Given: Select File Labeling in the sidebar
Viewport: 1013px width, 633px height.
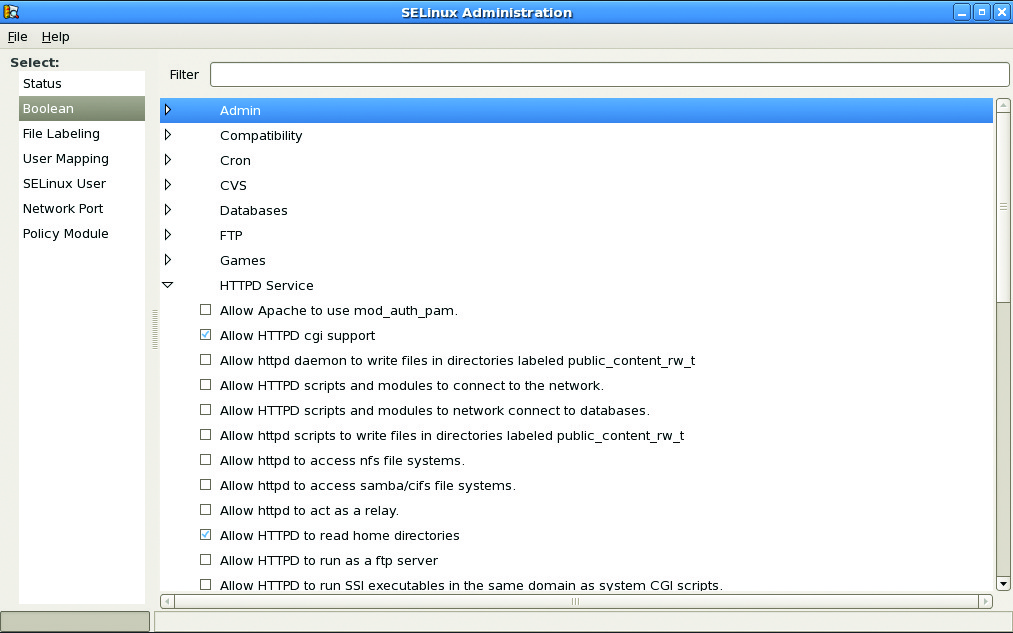Looking at the screenshot, I should (x=61, y=133).
